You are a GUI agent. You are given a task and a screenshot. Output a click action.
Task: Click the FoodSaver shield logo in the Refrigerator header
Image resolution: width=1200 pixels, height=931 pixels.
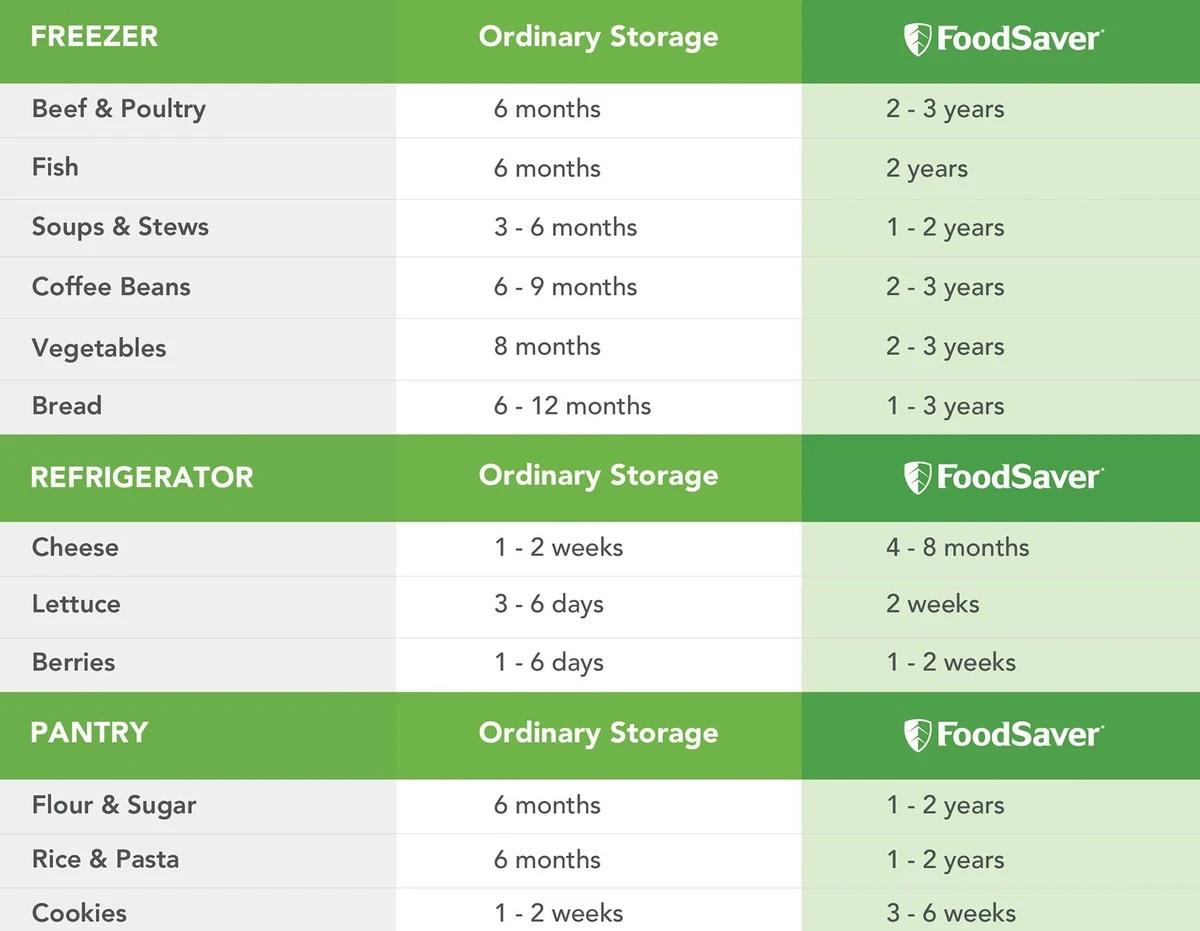coord(917,477)
